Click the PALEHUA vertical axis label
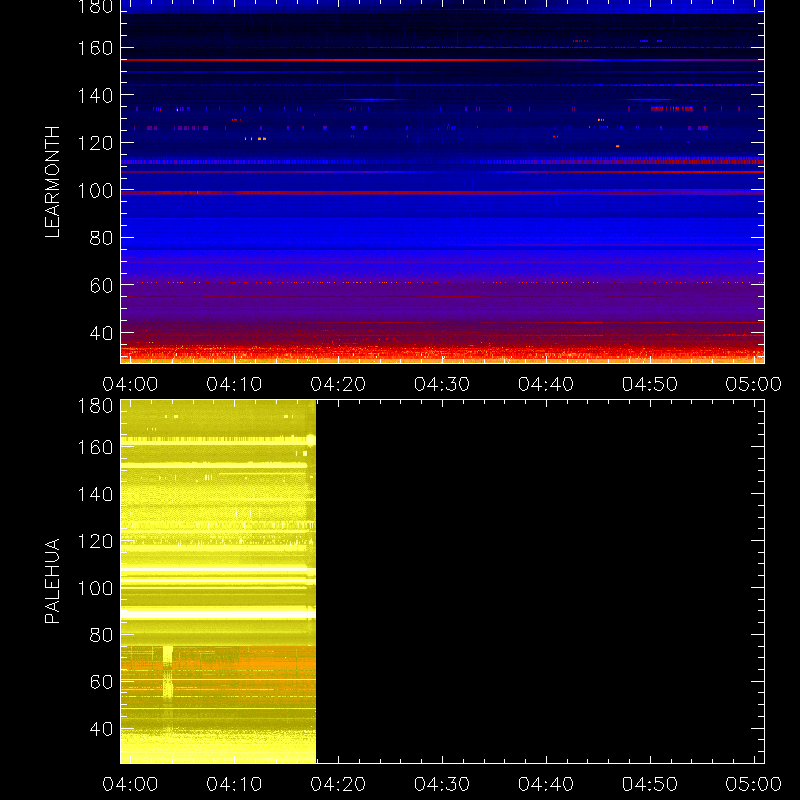 click(x=52, y=581)
